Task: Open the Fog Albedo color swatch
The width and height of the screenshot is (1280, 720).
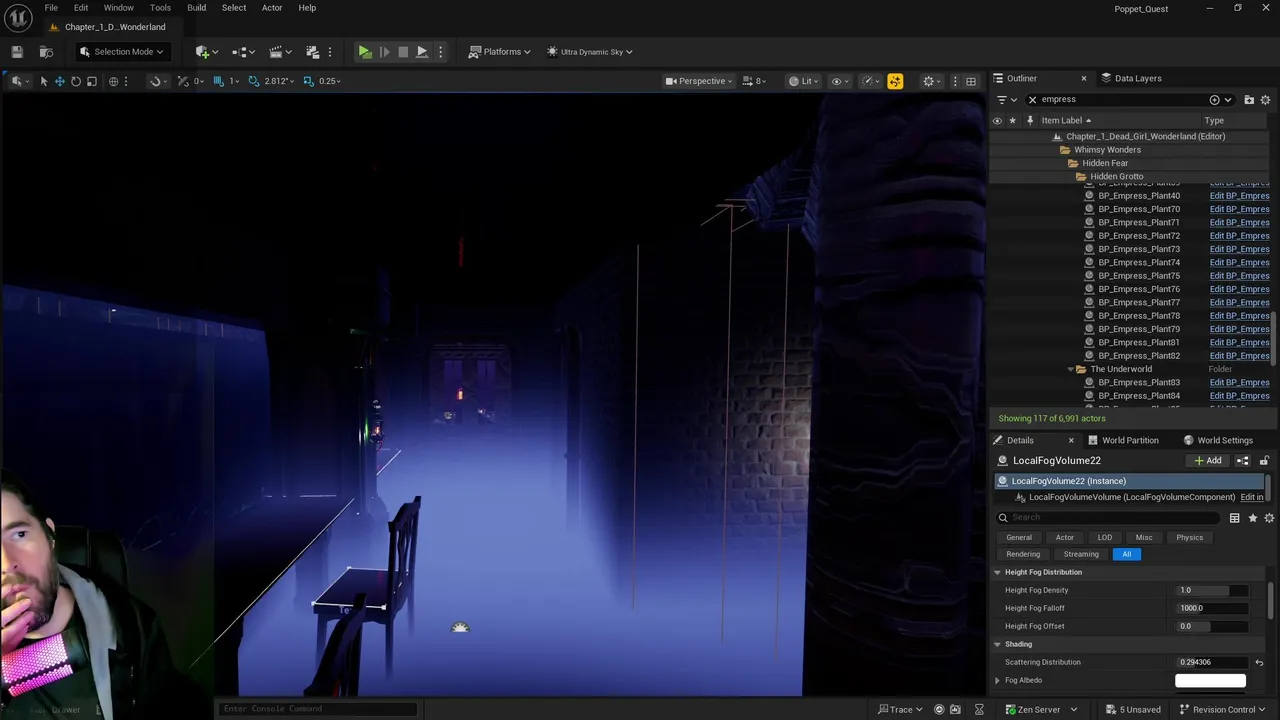Action: [1210, 681]
